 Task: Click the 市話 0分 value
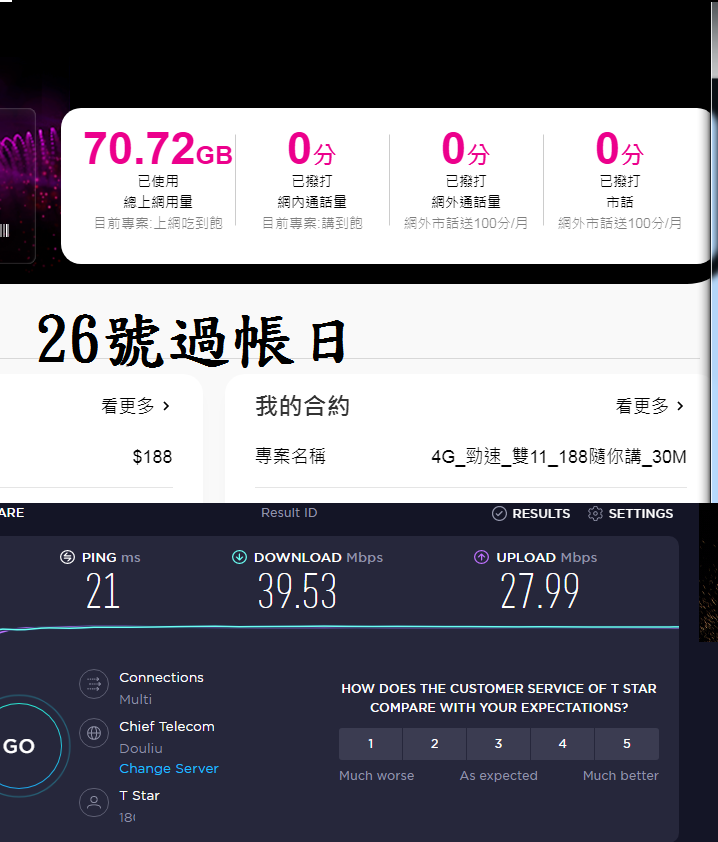pyautogui.click(x=620, y=149)
